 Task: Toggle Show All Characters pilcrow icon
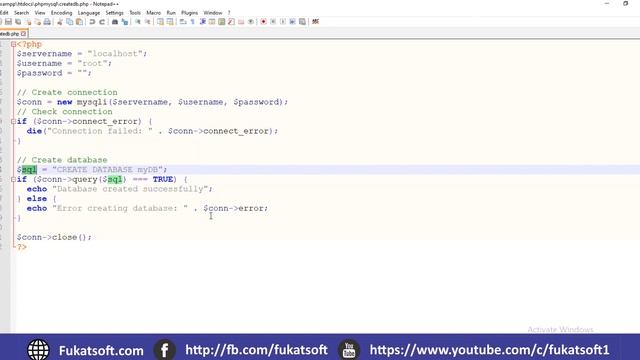[x=192, y=22]
